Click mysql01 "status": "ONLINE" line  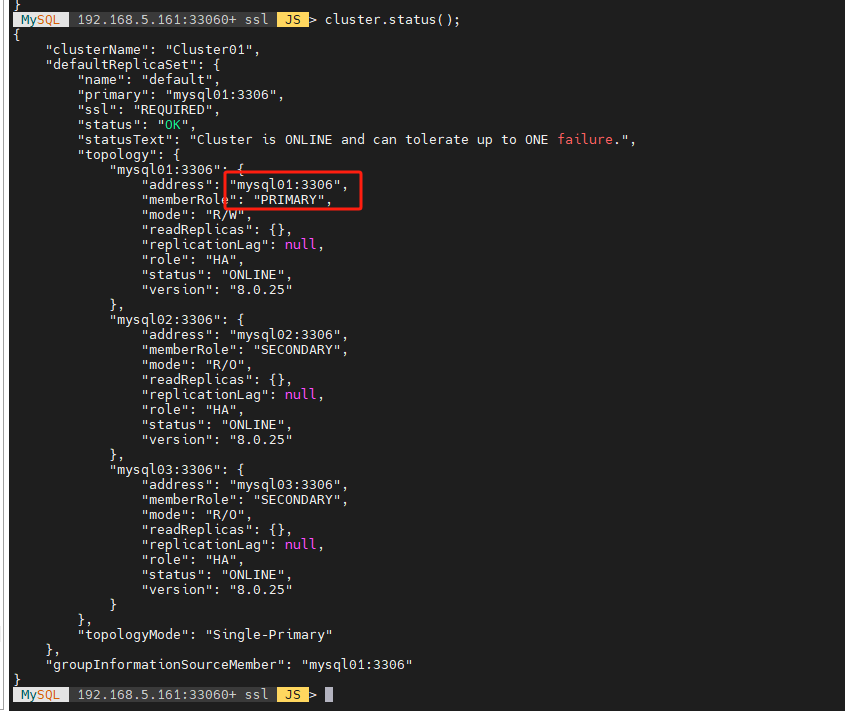217,275
